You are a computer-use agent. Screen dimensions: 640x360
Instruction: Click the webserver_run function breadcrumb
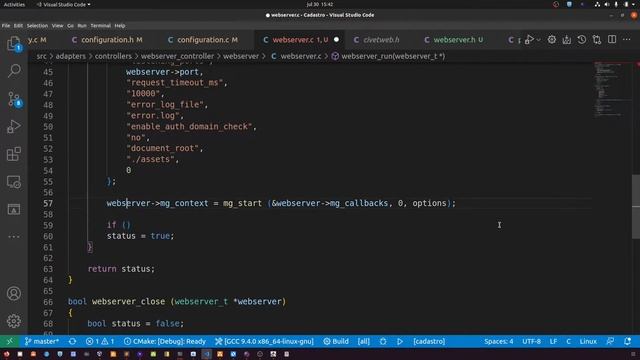point(388,56)
